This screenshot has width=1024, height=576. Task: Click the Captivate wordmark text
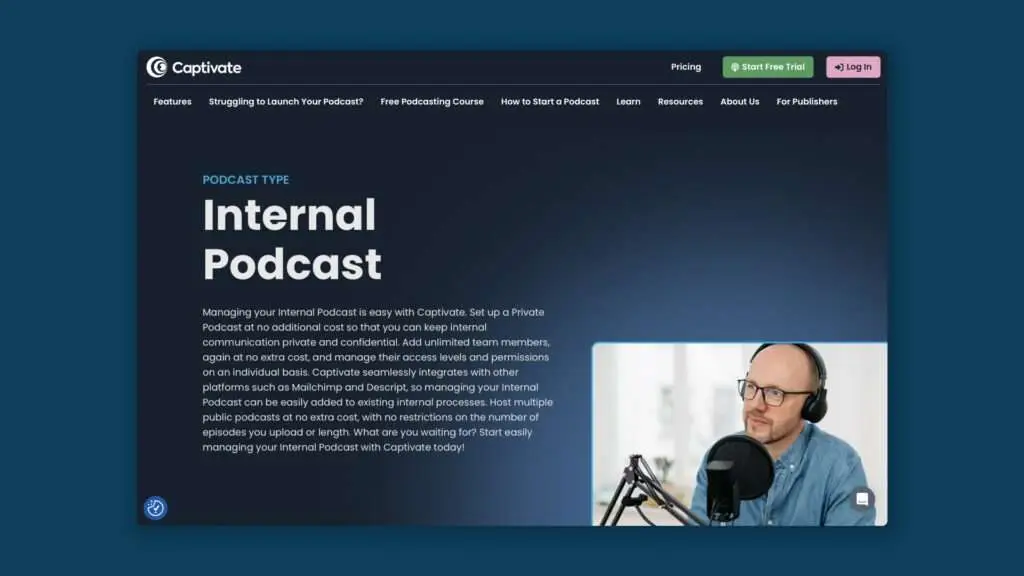click(207, 68)
